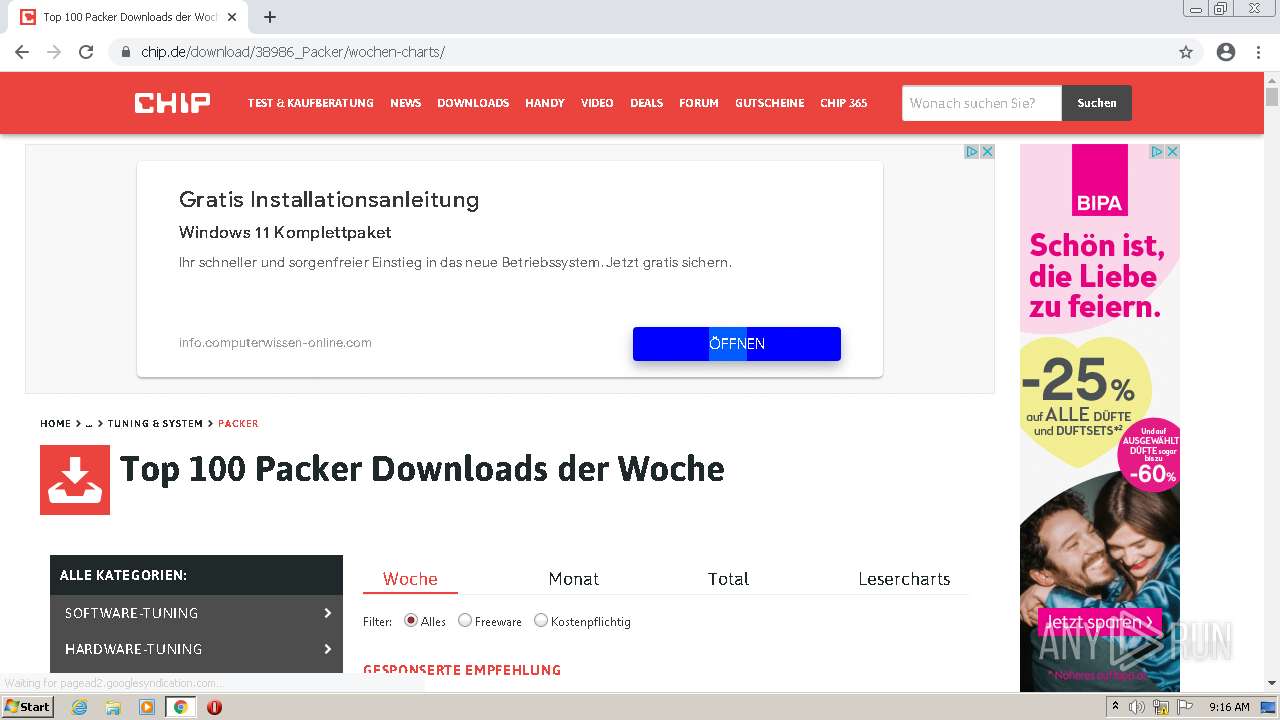
Task: Close the Windows 11 banner ad via X icon
Action: click(x=987, y=152)
